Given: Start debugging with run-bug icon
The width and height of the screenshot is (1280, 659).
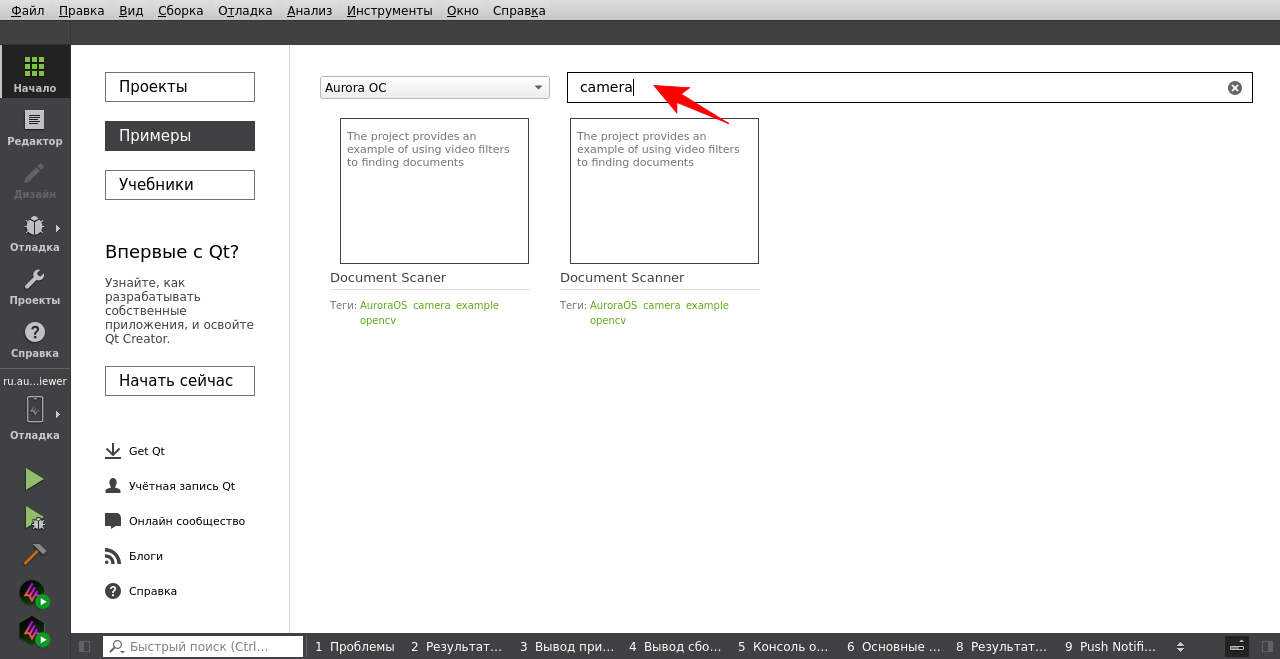Looking at the screenshot, I should pos(35,517).
